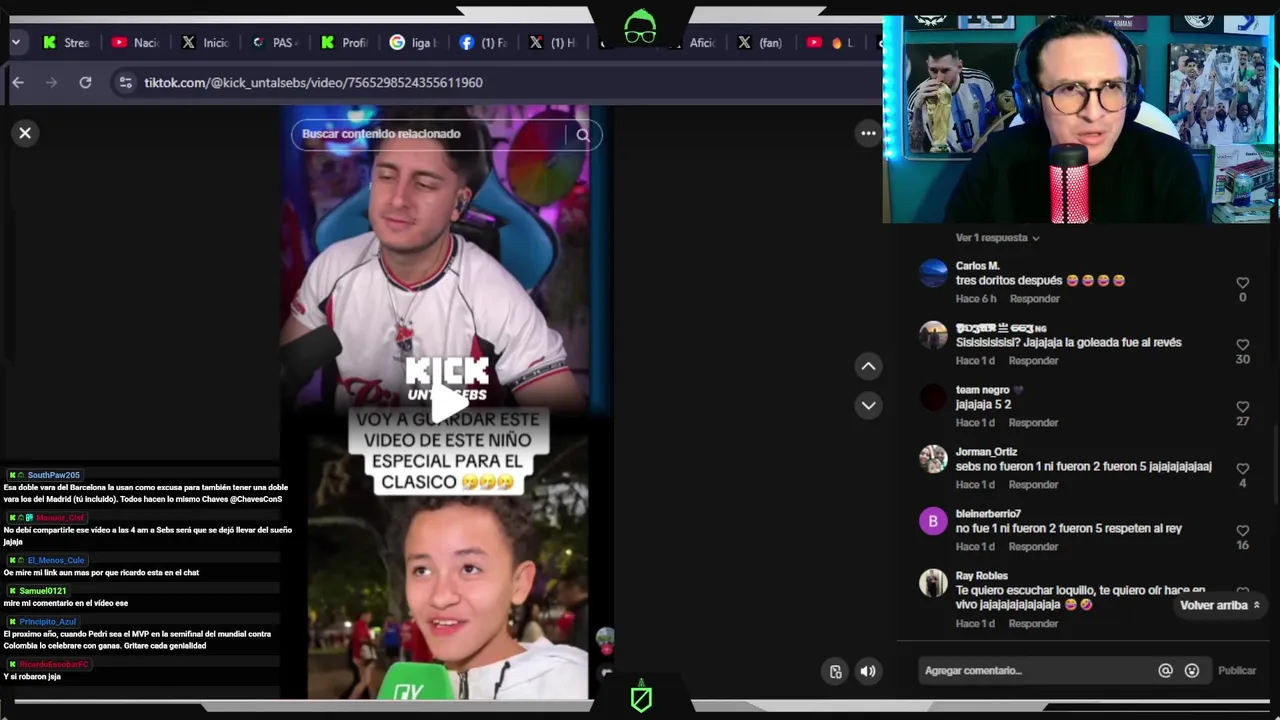Image resolution: width=1280 pixels, height=720 pixels.
Task: Open the three-dots more options menu
Action: coord(868,133)
